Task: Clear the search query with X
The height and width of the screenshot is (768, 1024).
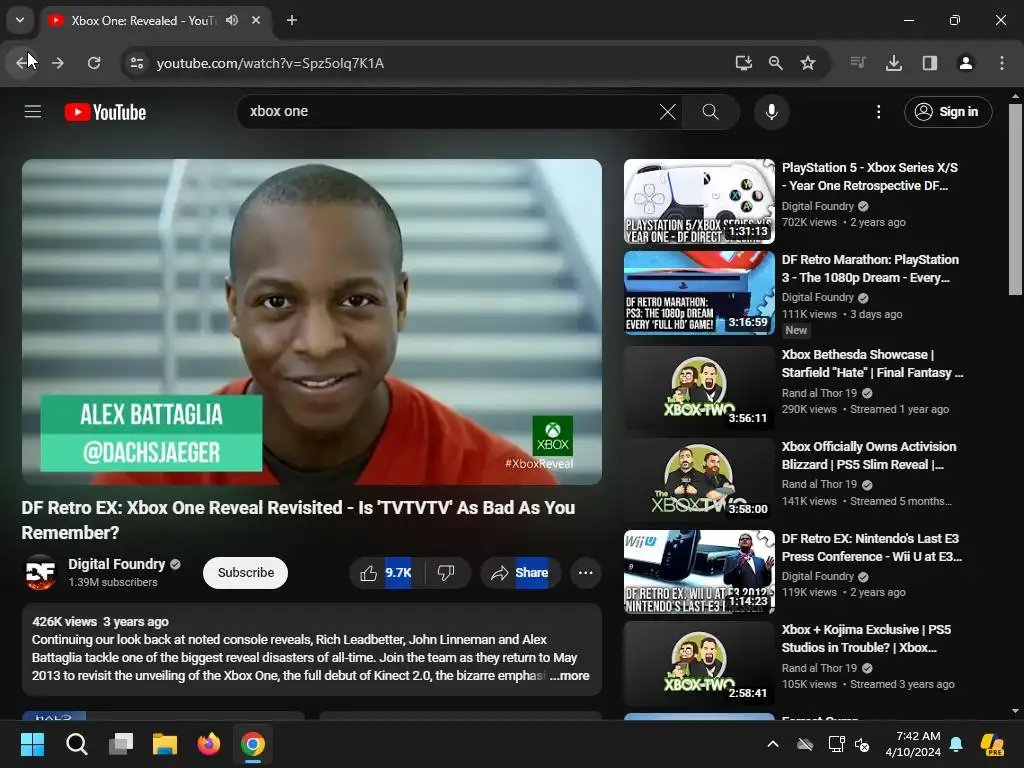Action: [667, 112]
